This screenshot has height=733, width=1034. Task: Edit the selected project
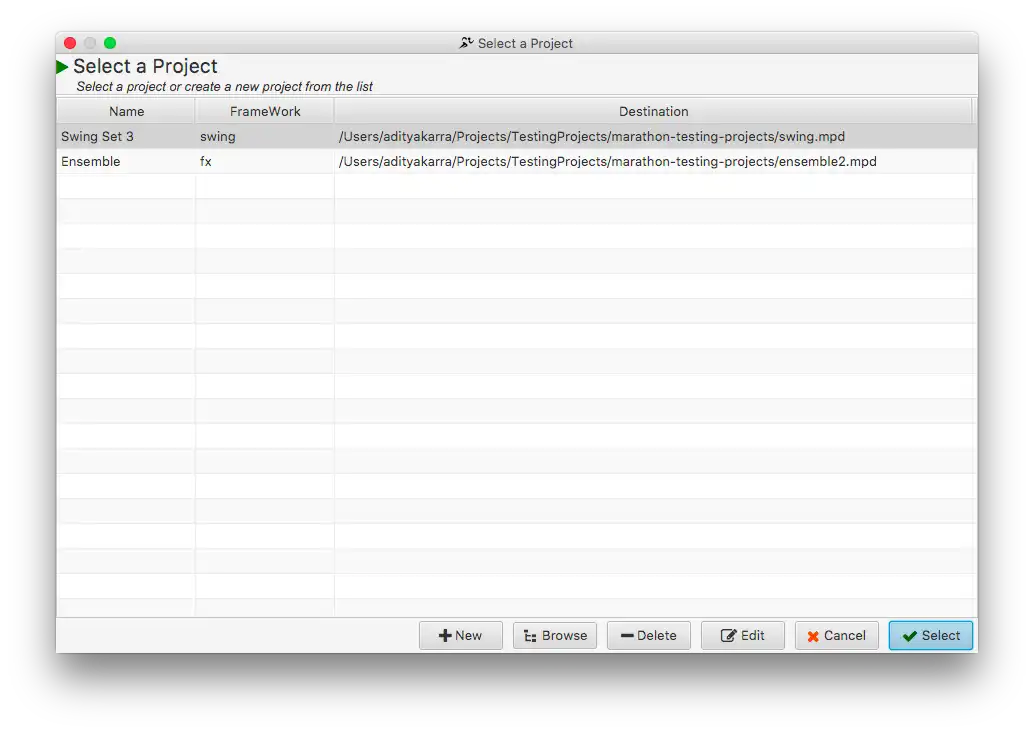[743, 635]
